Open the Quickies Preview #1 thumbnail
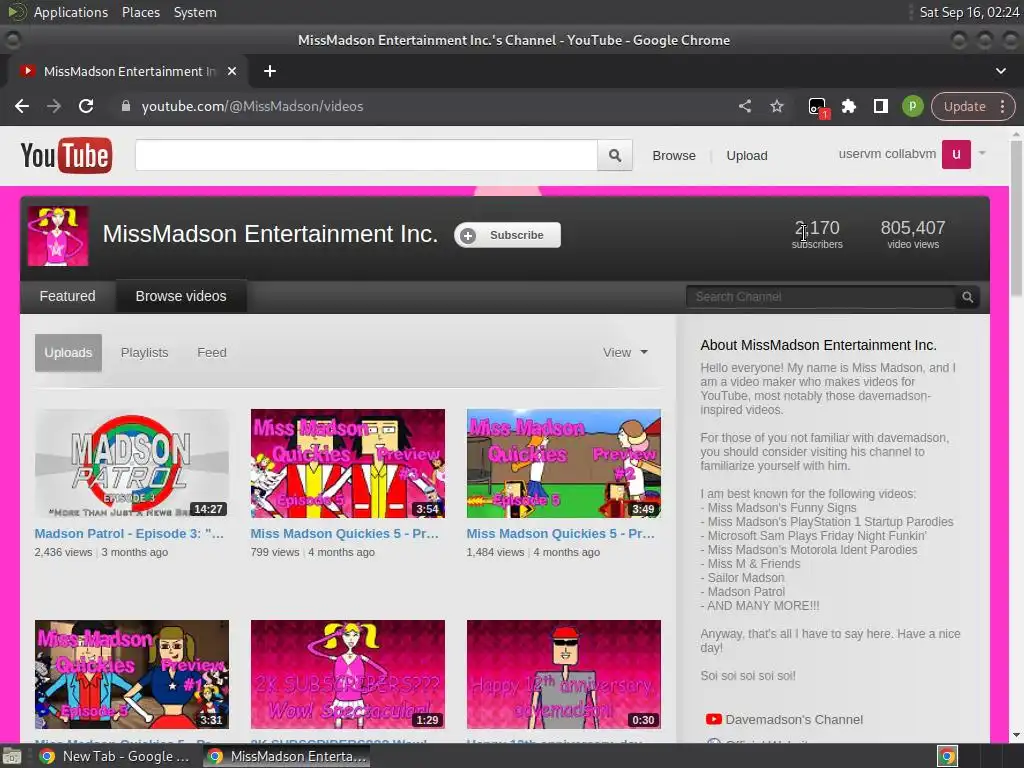The height and width of the screenshot is (768, 1024). [132, 674]
